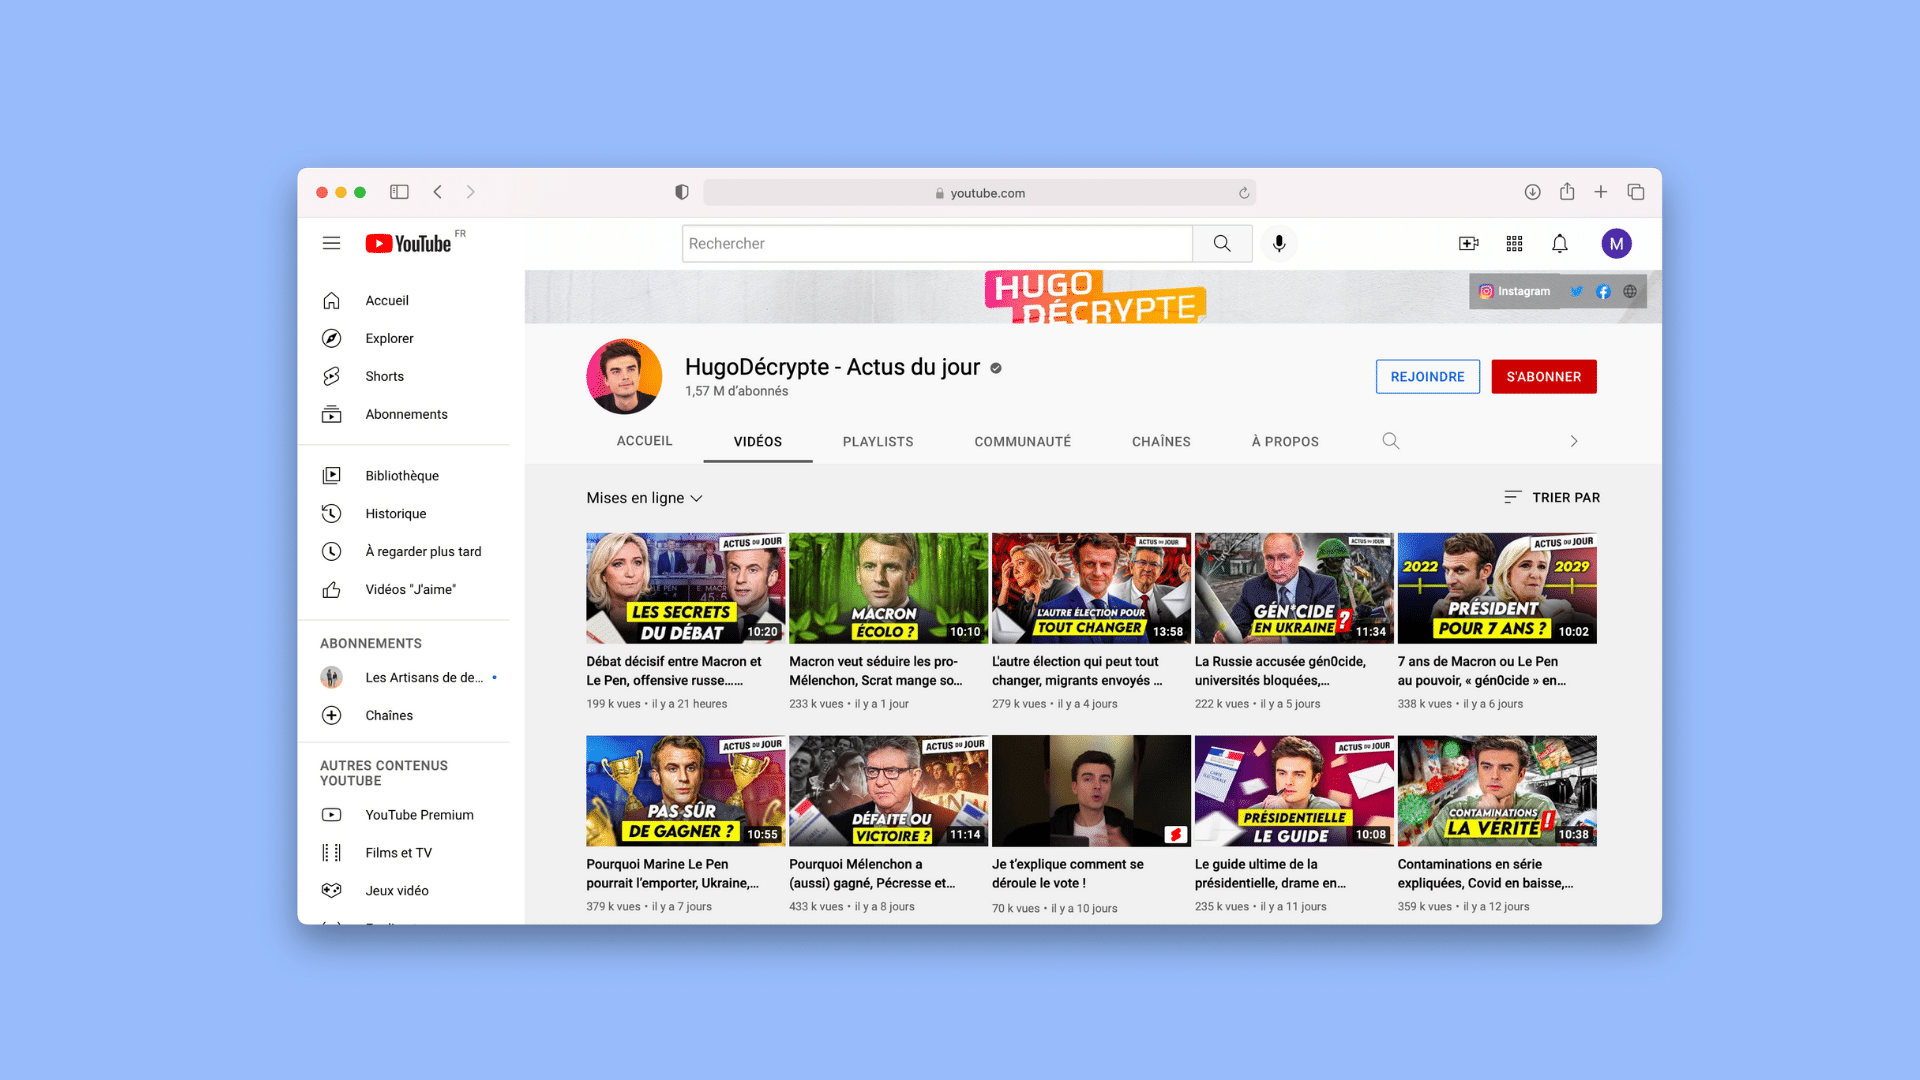Switch to the COMMUNAUTÉ tab
This screenshot has width=1920, height=1080.
pos(1023,441)
